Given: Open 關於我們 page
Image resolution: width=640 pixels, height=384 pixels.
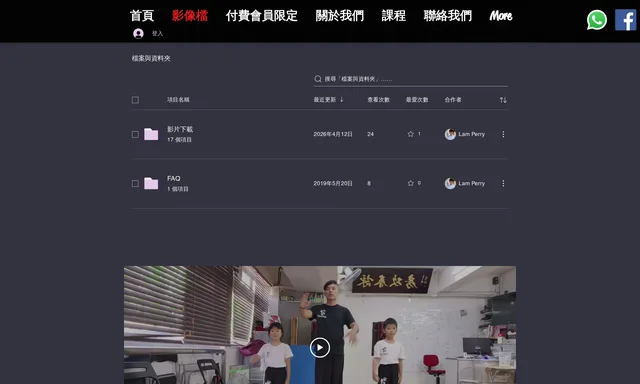Looking at the screenshot, I should click(x=340, y=16).
